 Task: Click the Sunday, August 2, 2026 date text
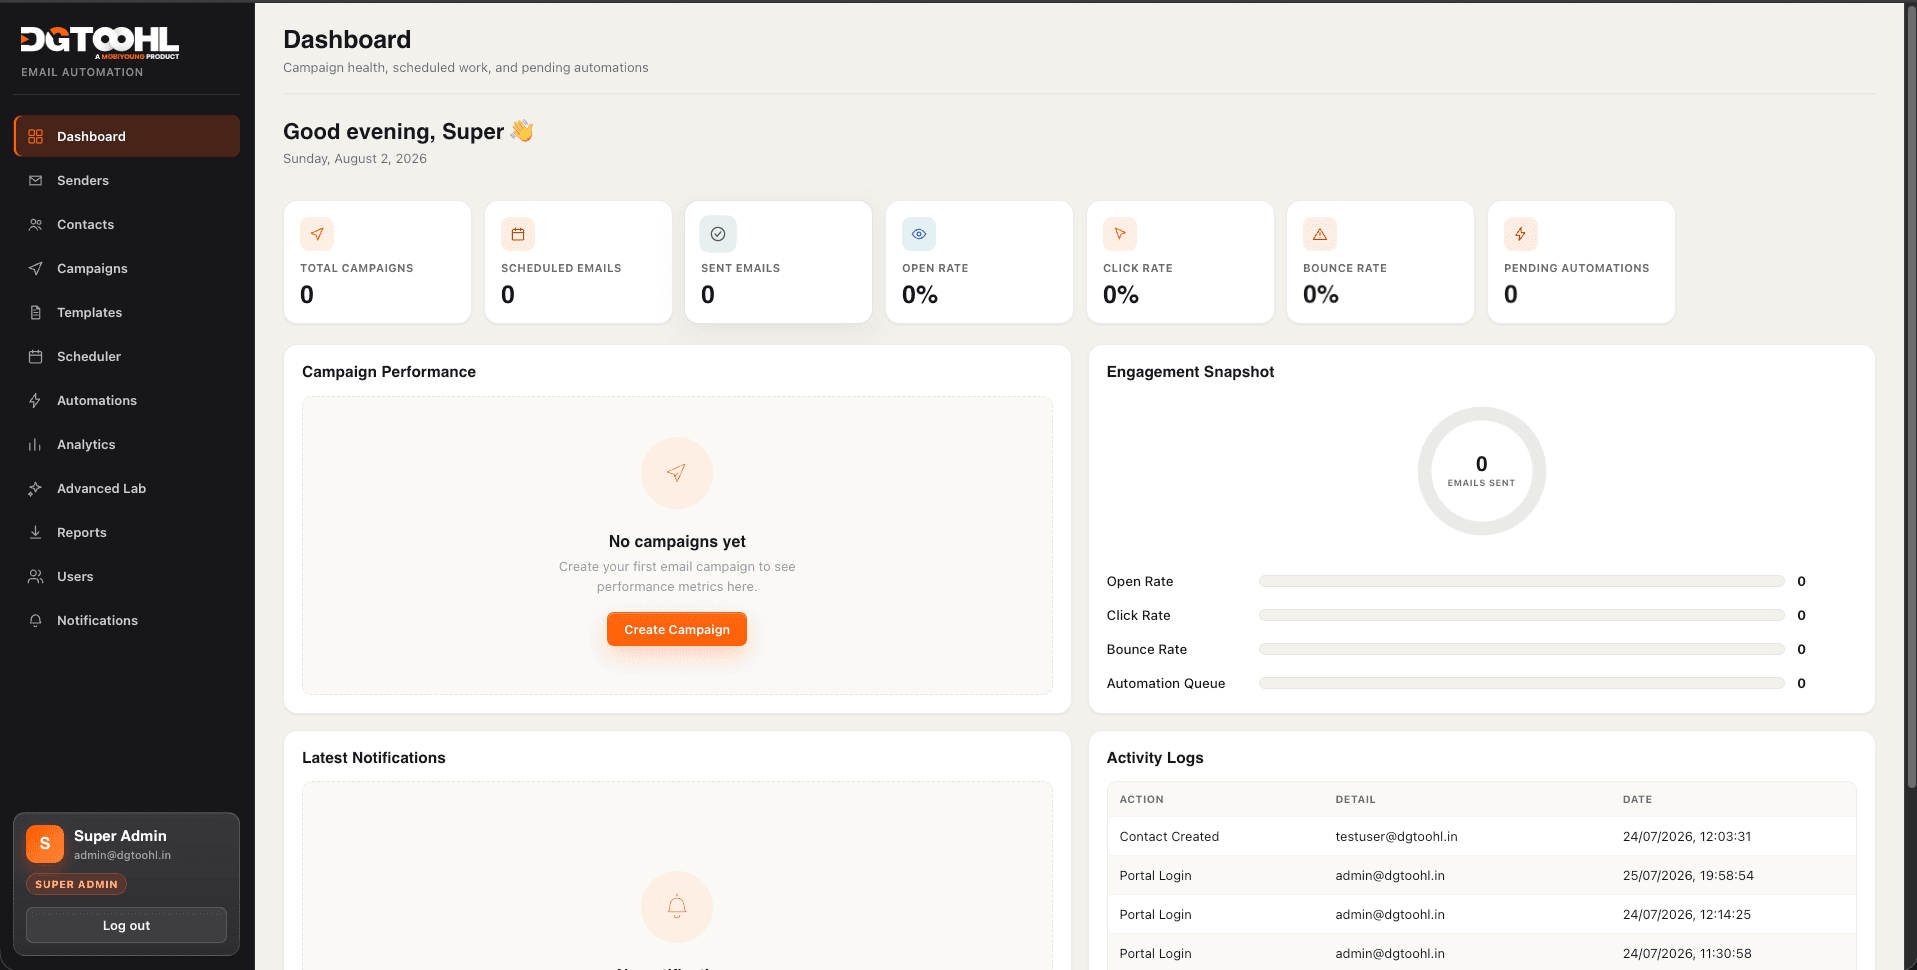pos(355,158)
